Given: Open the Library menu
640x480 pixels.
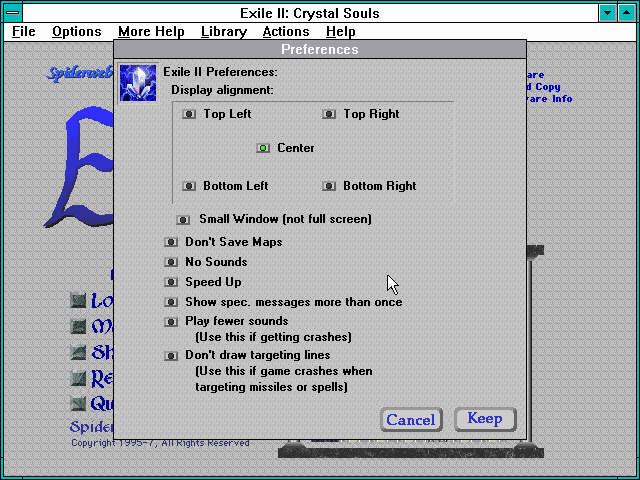Looking at the screenshot, I should pyautogui.click(x=224, y=31).
